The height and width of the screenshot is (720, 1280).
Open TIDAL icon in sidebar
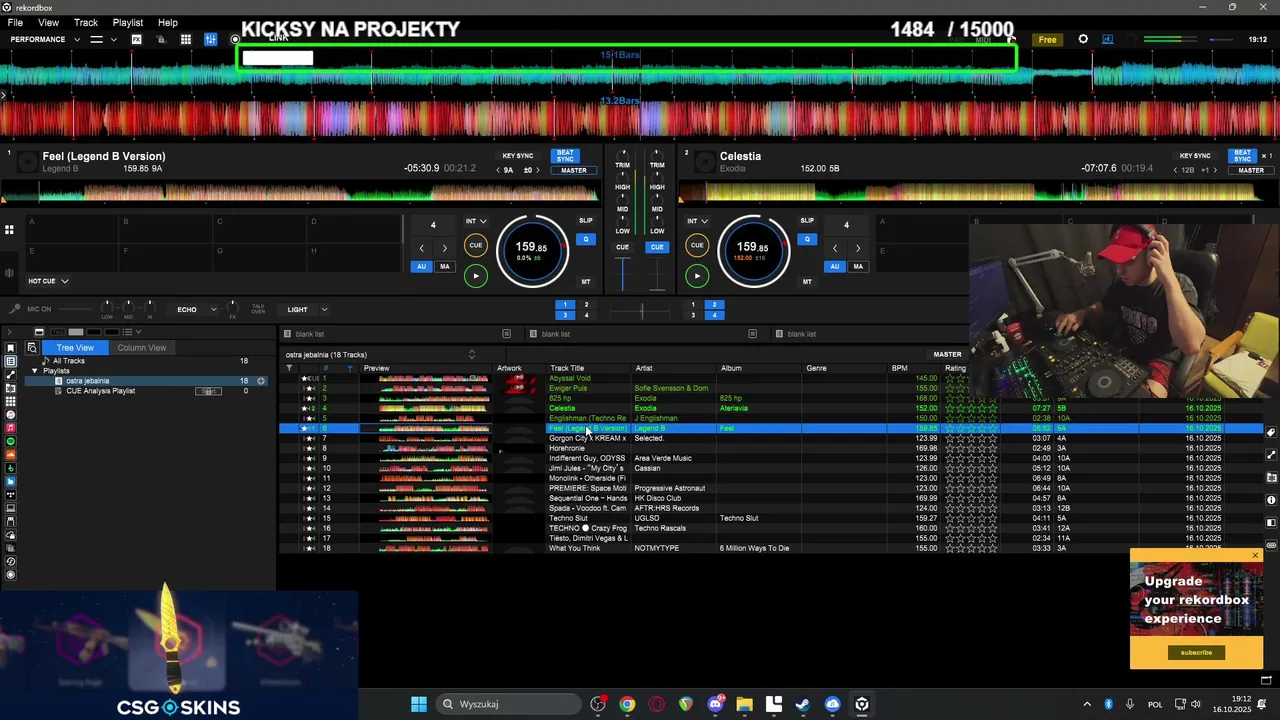(x=11, y=495)
